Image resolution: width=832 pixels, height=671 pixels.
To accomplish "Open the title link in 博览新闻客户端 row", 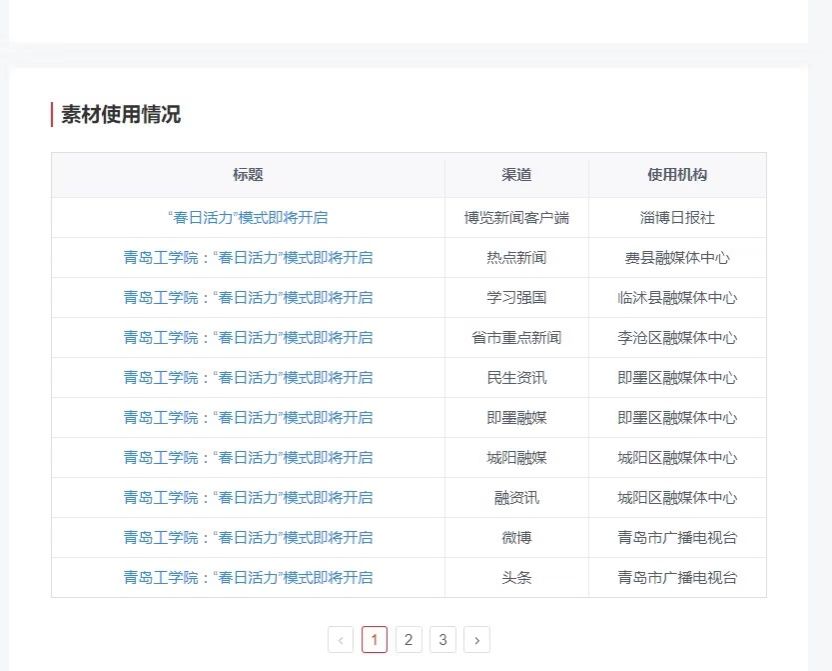I will click(248, 217).
